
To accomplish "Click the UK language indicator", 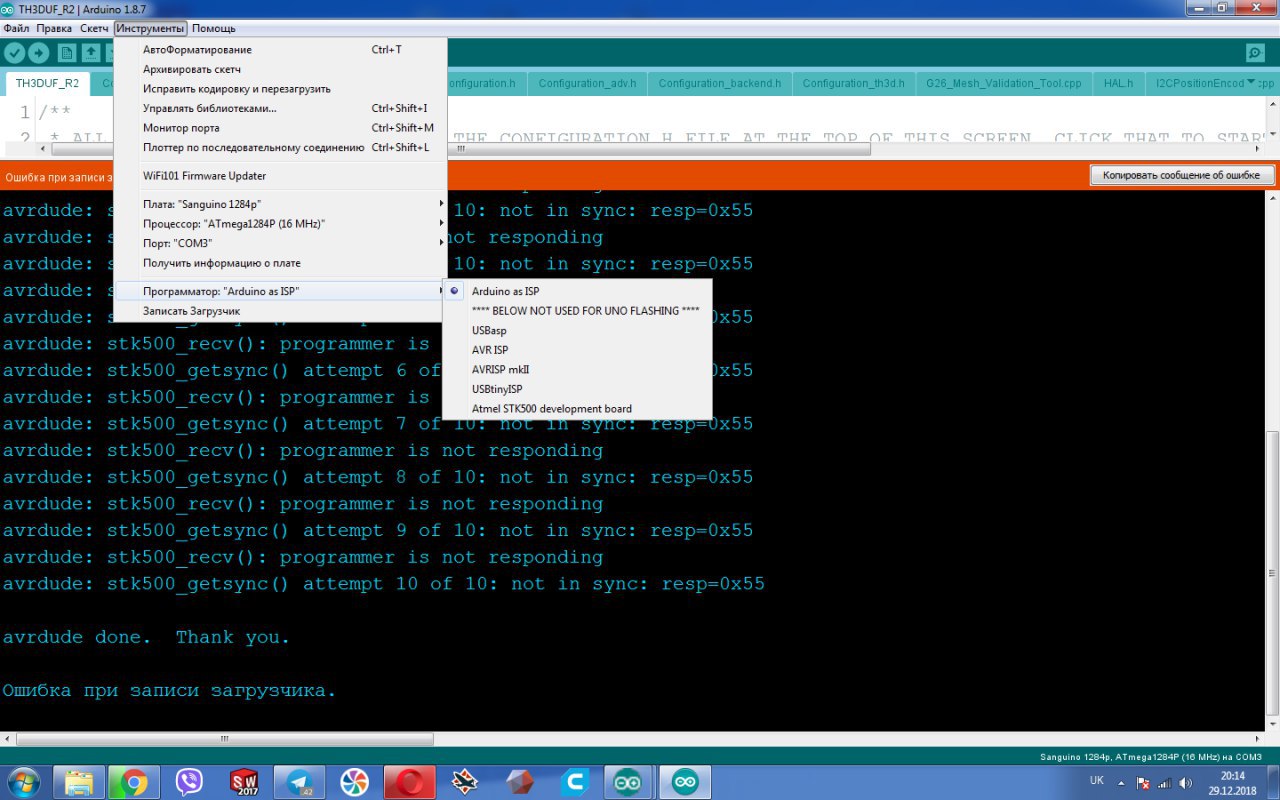I will coord(1096,780).
